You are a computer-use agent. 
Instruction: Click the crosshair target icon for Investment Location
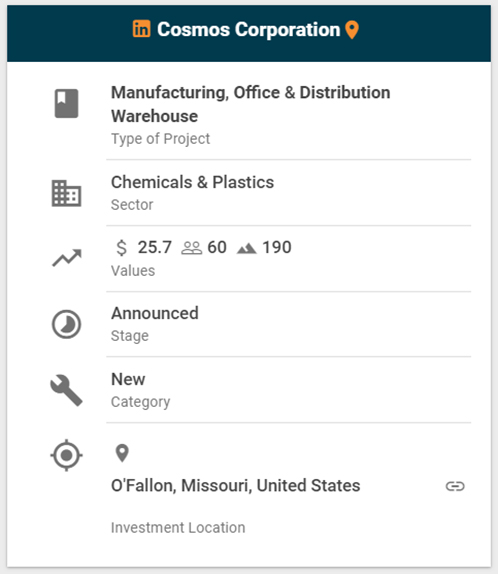[66, 455]
